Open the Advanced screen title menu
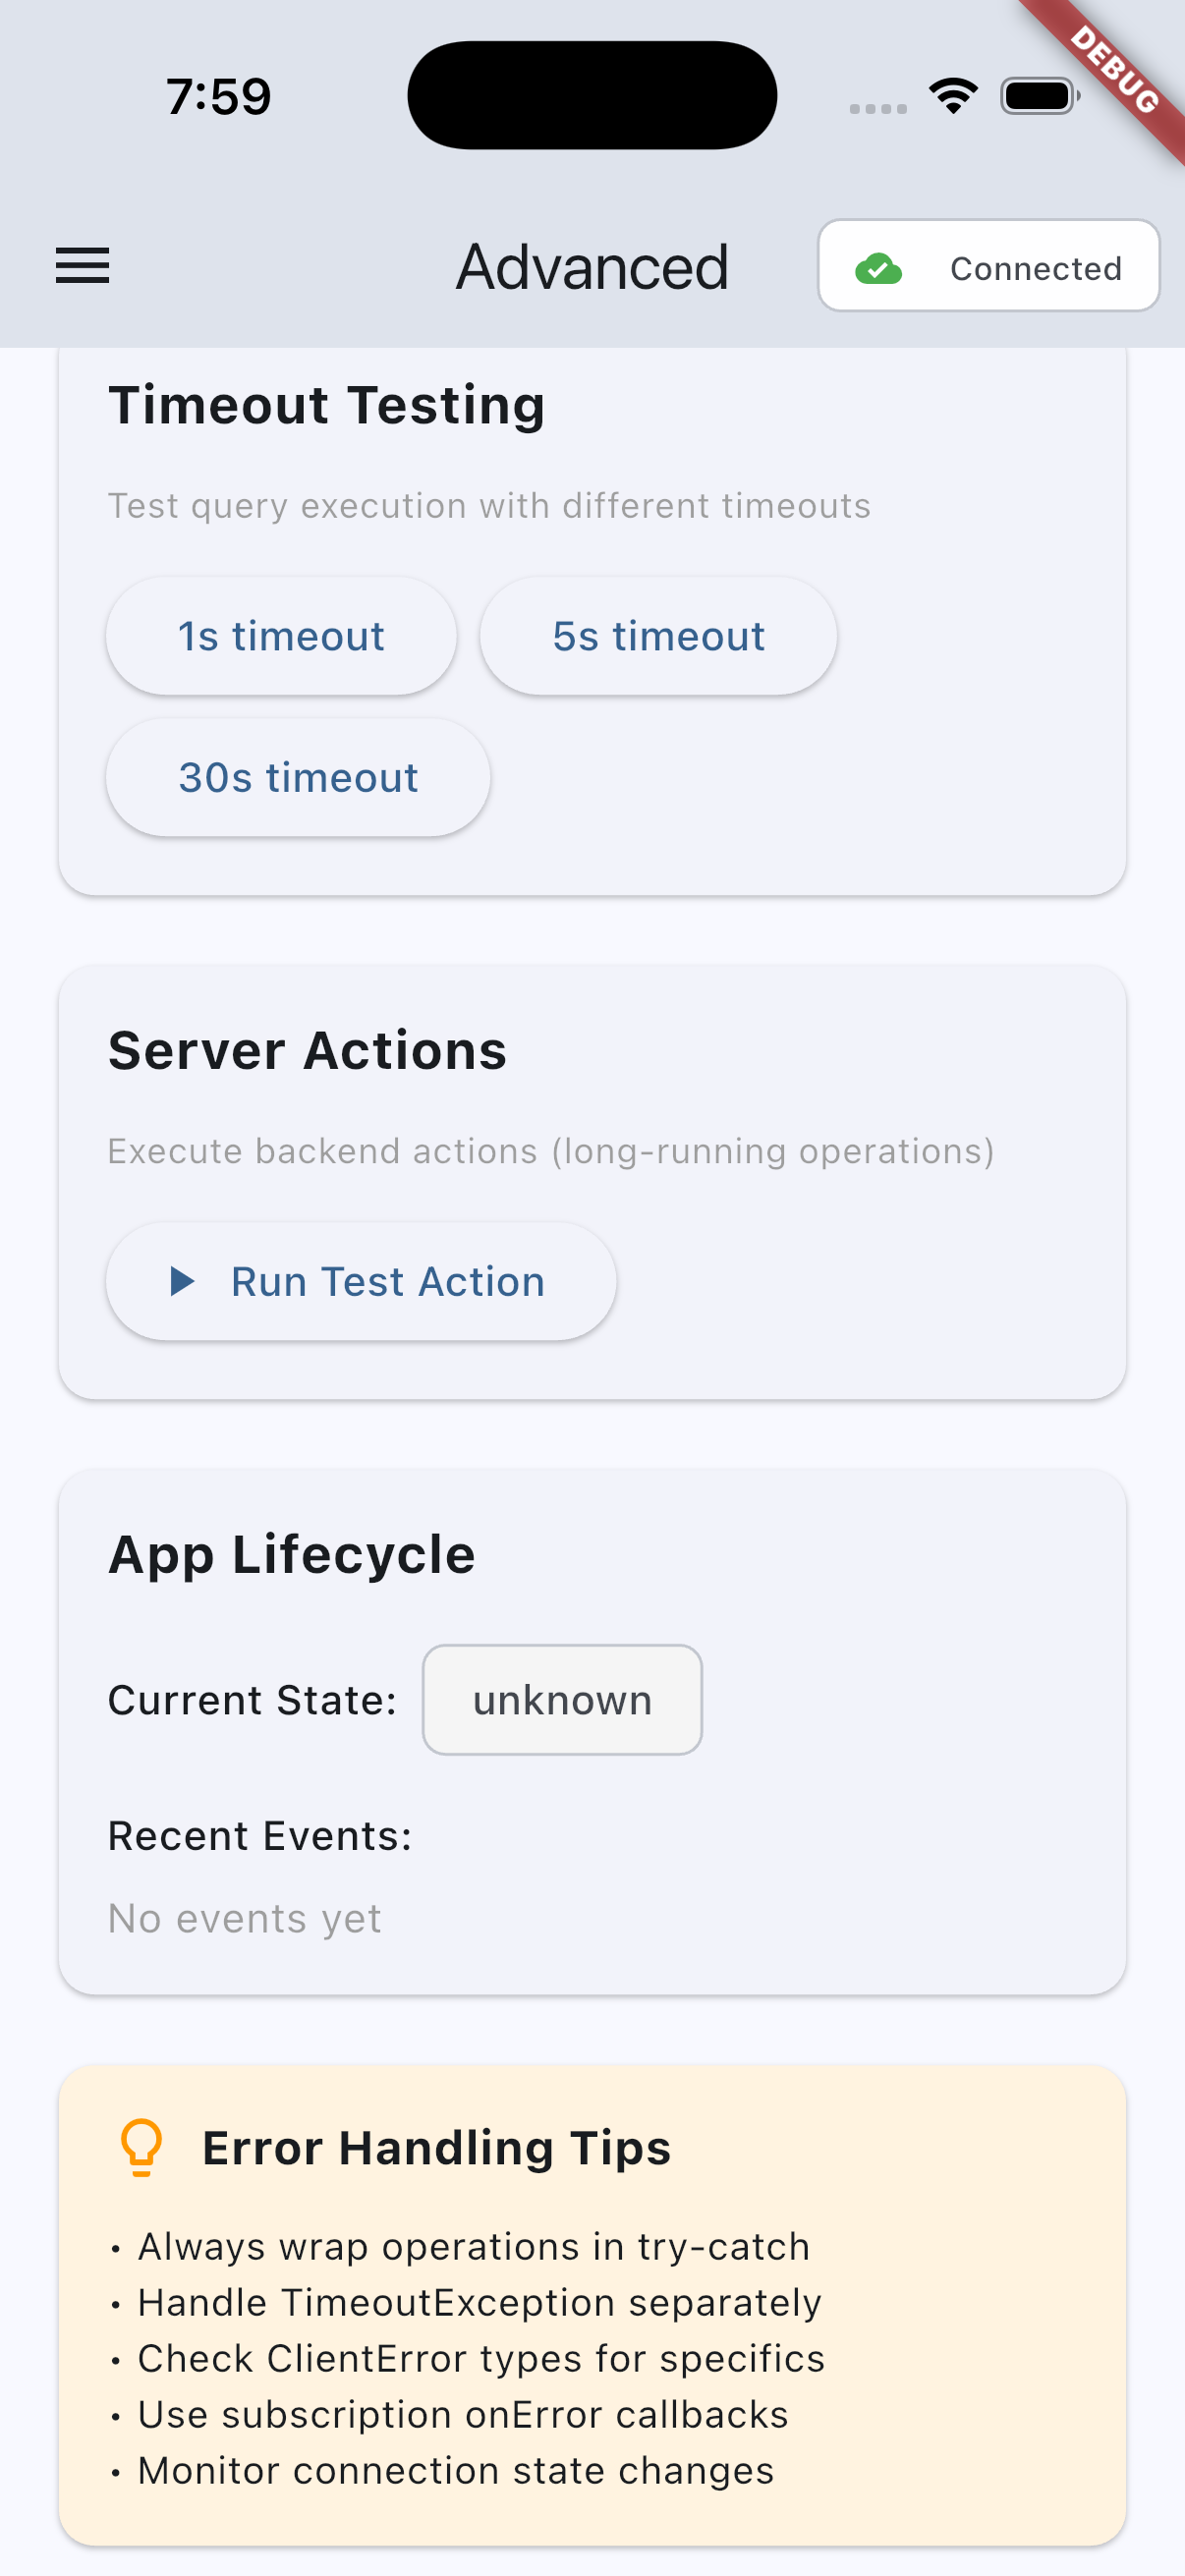This screenshot has width=1185, height=2576. point(592,266)
